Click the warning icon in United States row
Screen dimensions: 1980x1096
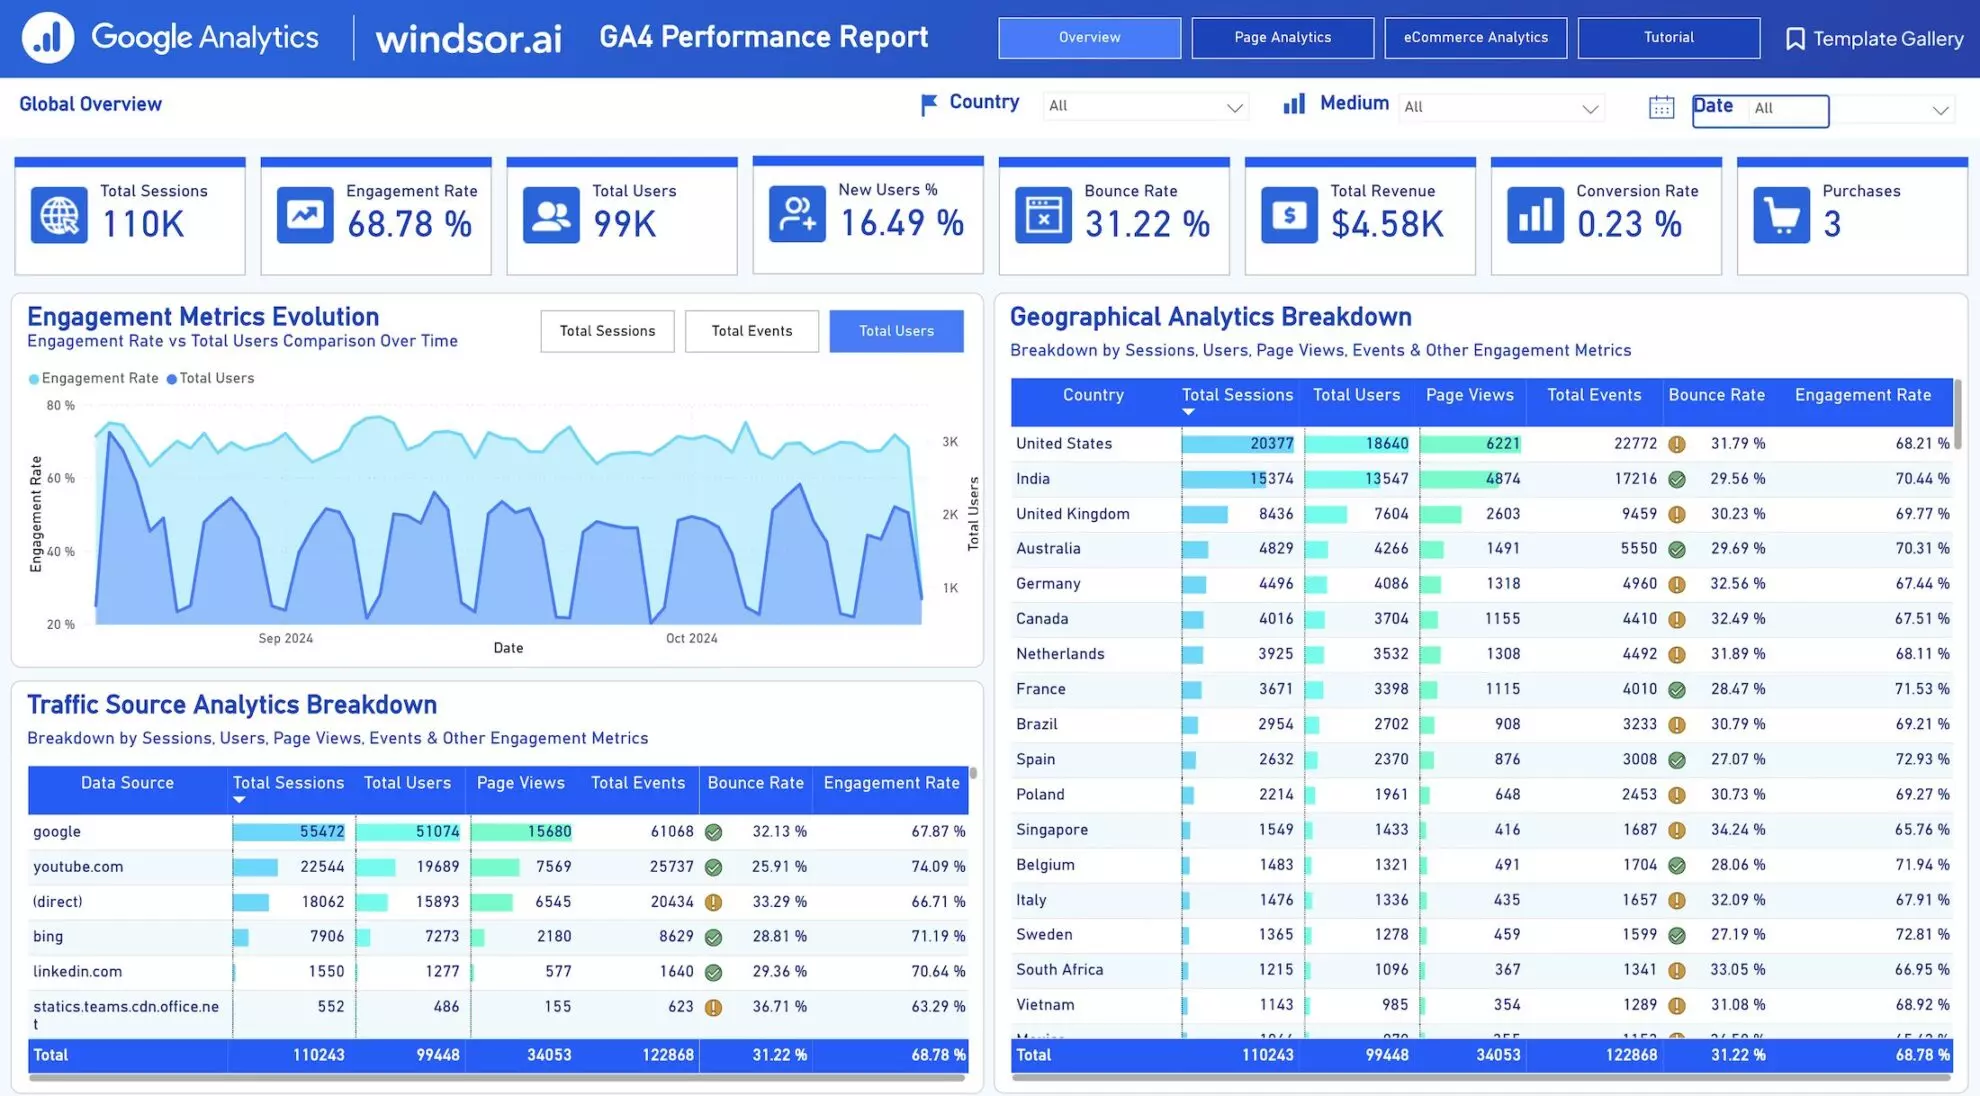tap(1677, 444)
